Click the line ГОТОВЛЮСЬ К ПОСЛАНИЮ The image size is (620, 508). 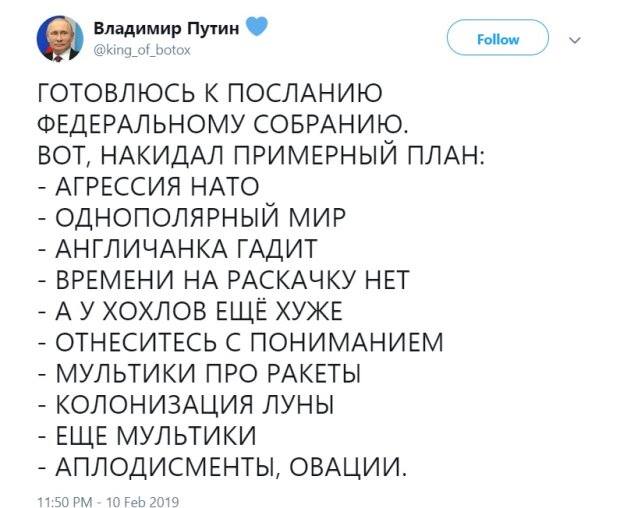point(210,93)
